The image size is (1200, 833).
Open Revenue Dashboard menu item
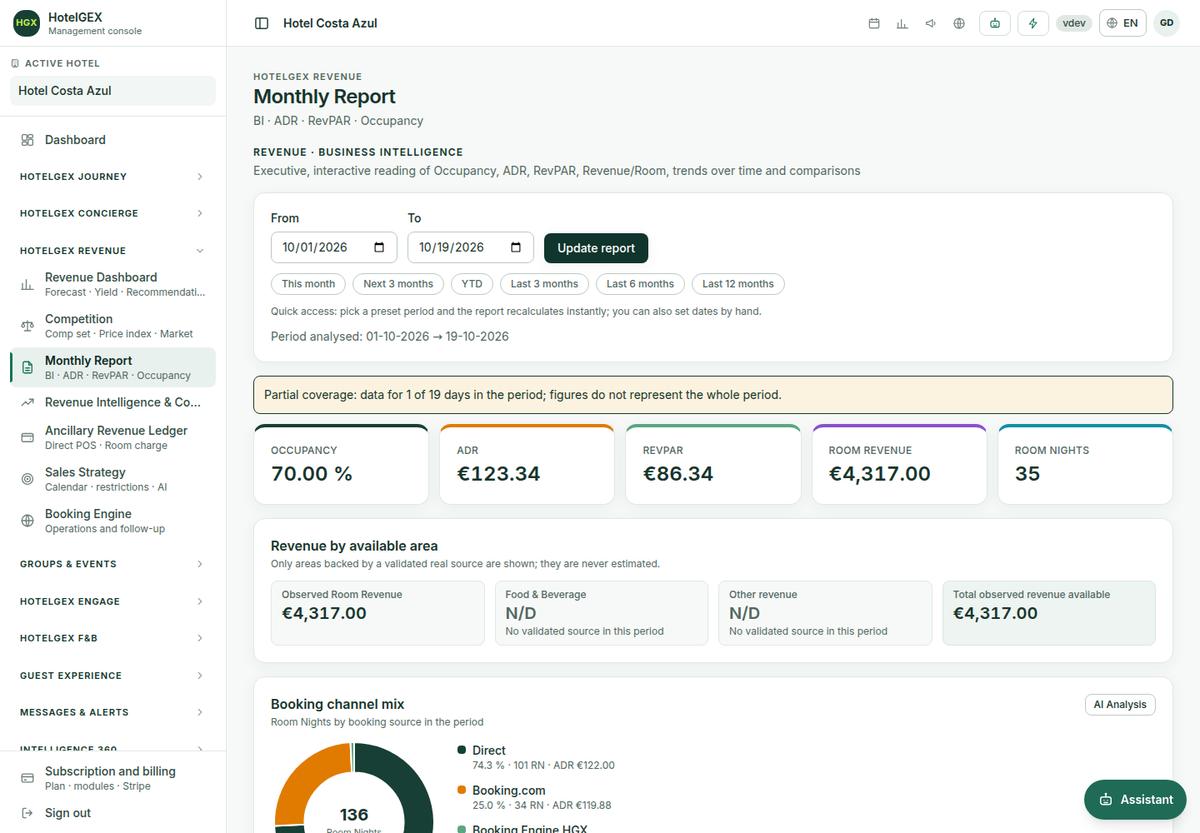point(113,284)
